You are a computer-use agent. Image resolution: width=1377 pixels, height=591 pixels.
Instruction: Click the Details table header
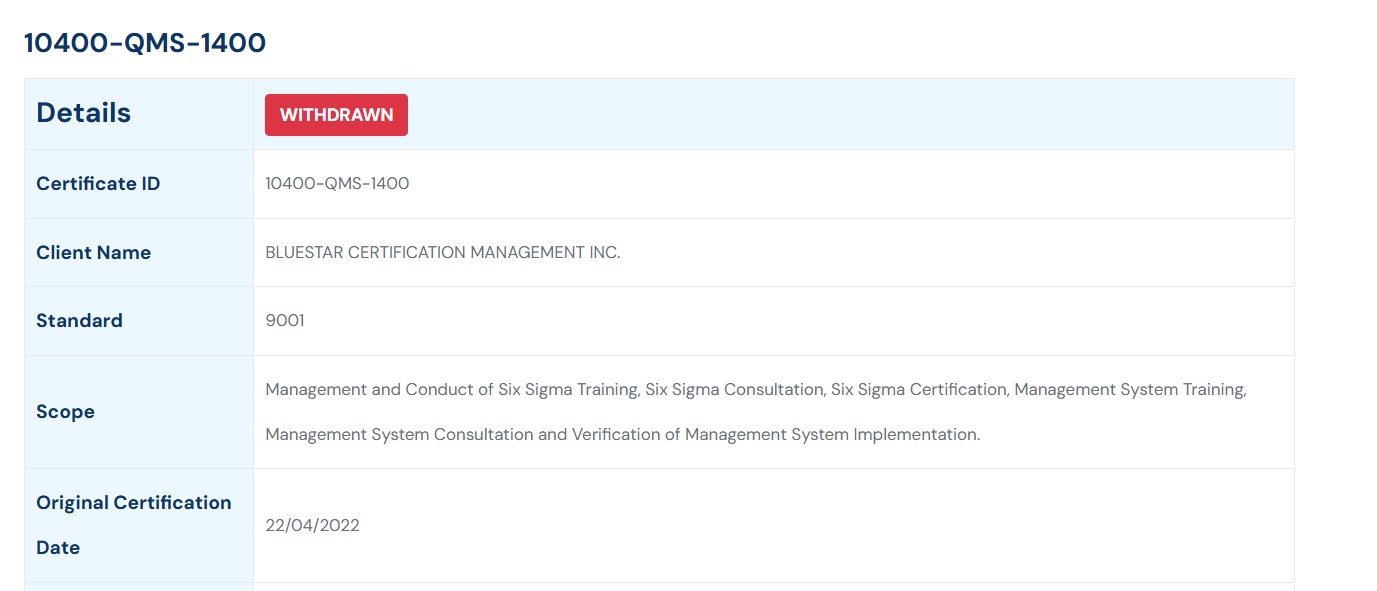point(84,113)
